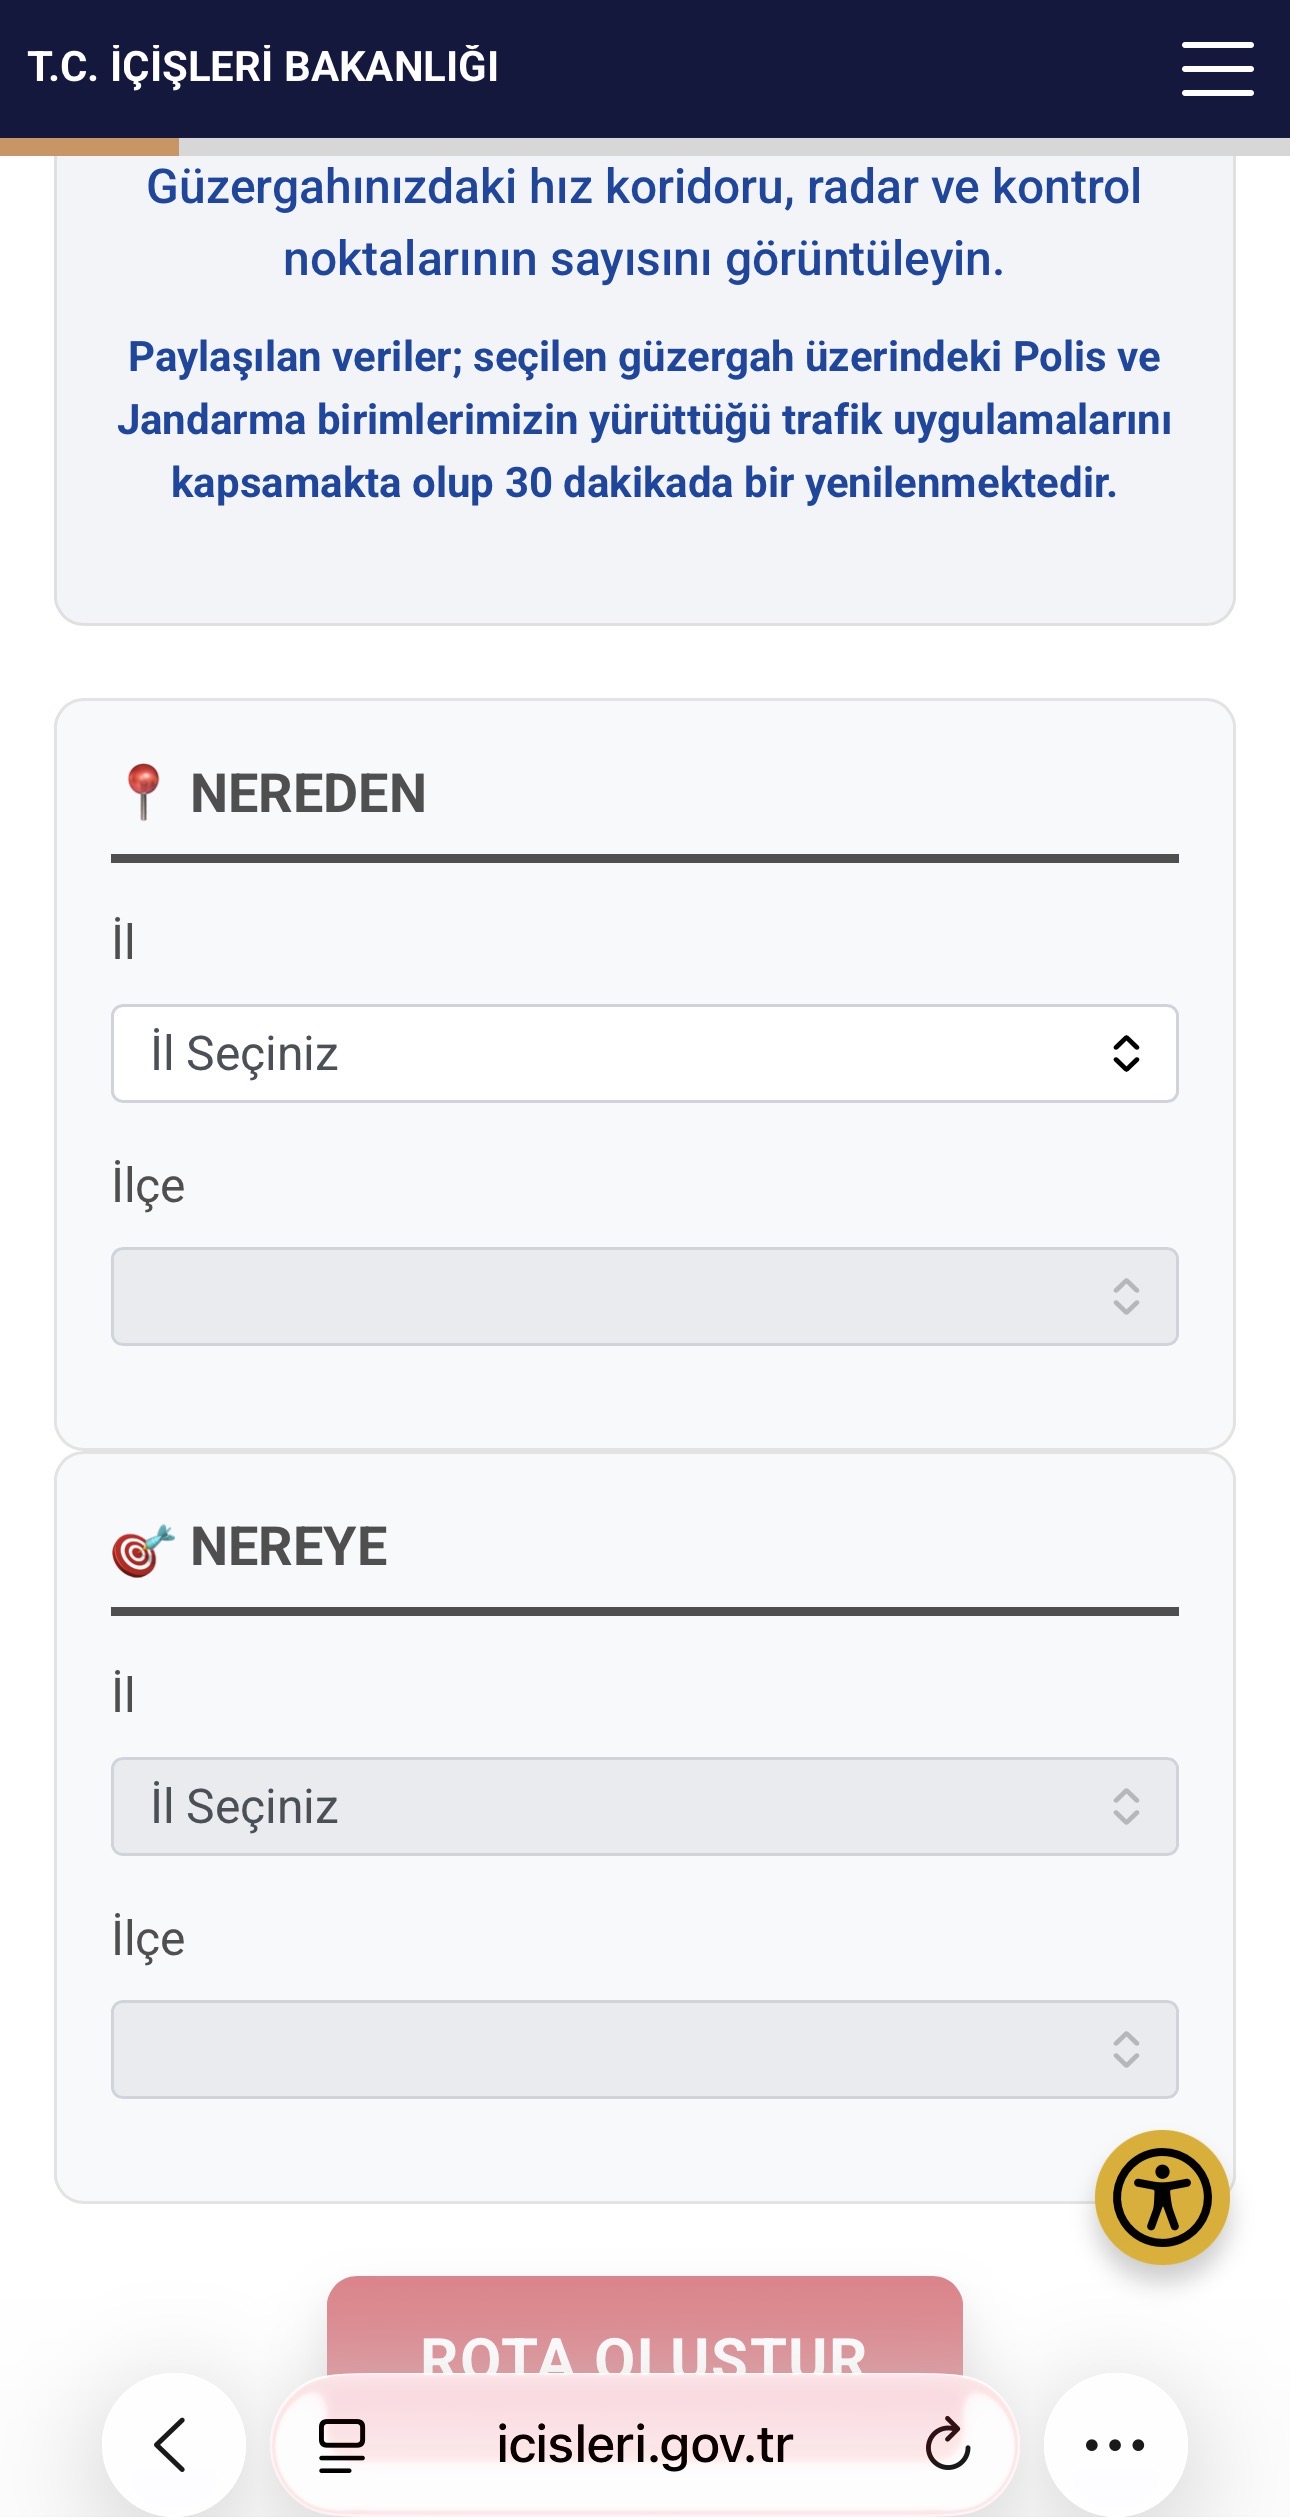Viewport: 1290px width, 2517px height.
Task: Tap the yellow accessibility widget button
Action: click(x=1161, y=2197)
